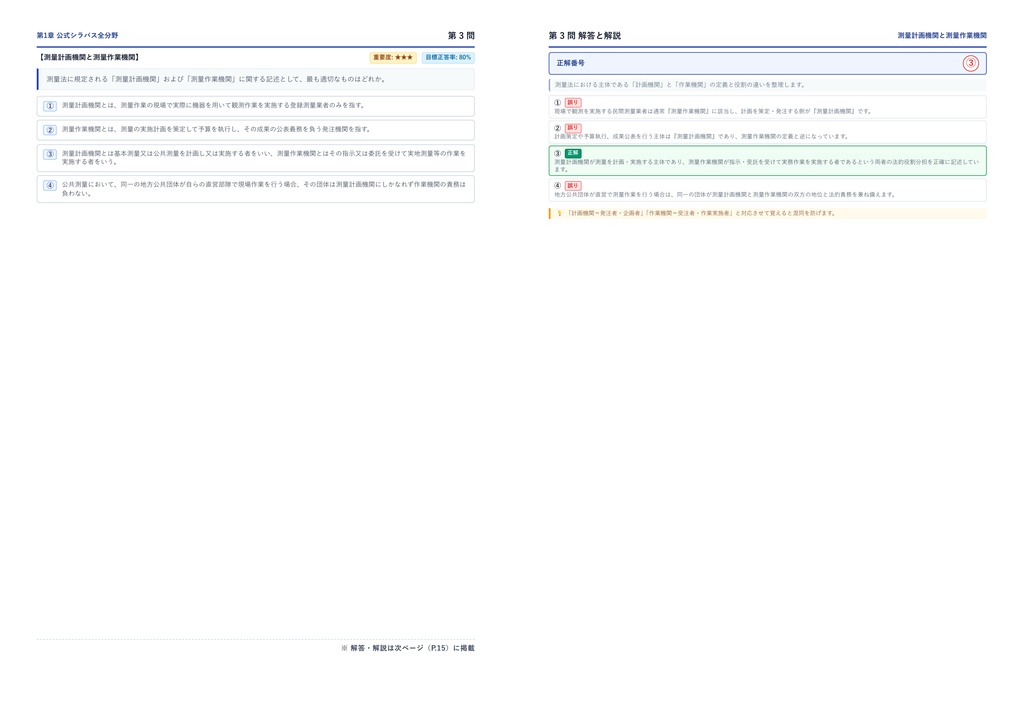Image resolution: width=1024 pixels, height=724 pixels.
Task: Click explanation text starting 測量計画機関が測量を計画・実施
Action: click(x=767, y=166)
